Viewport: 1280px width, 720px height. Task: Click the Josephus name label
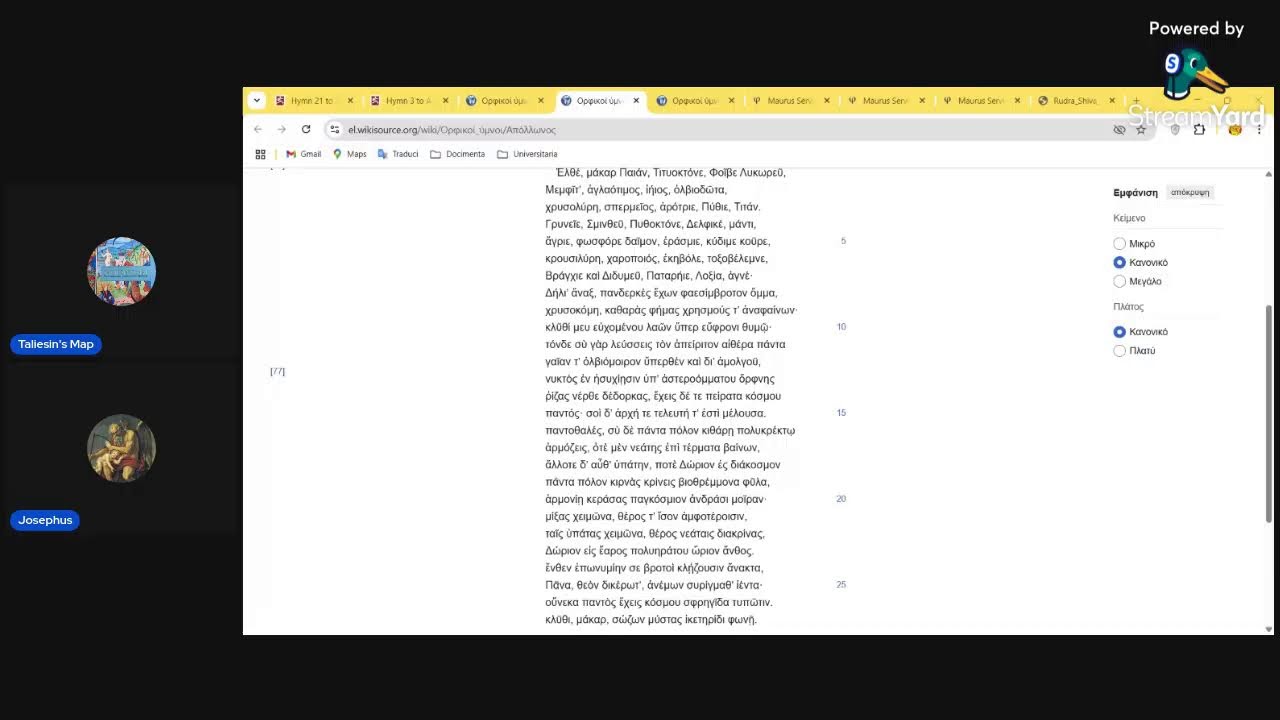tap(45, 520)
